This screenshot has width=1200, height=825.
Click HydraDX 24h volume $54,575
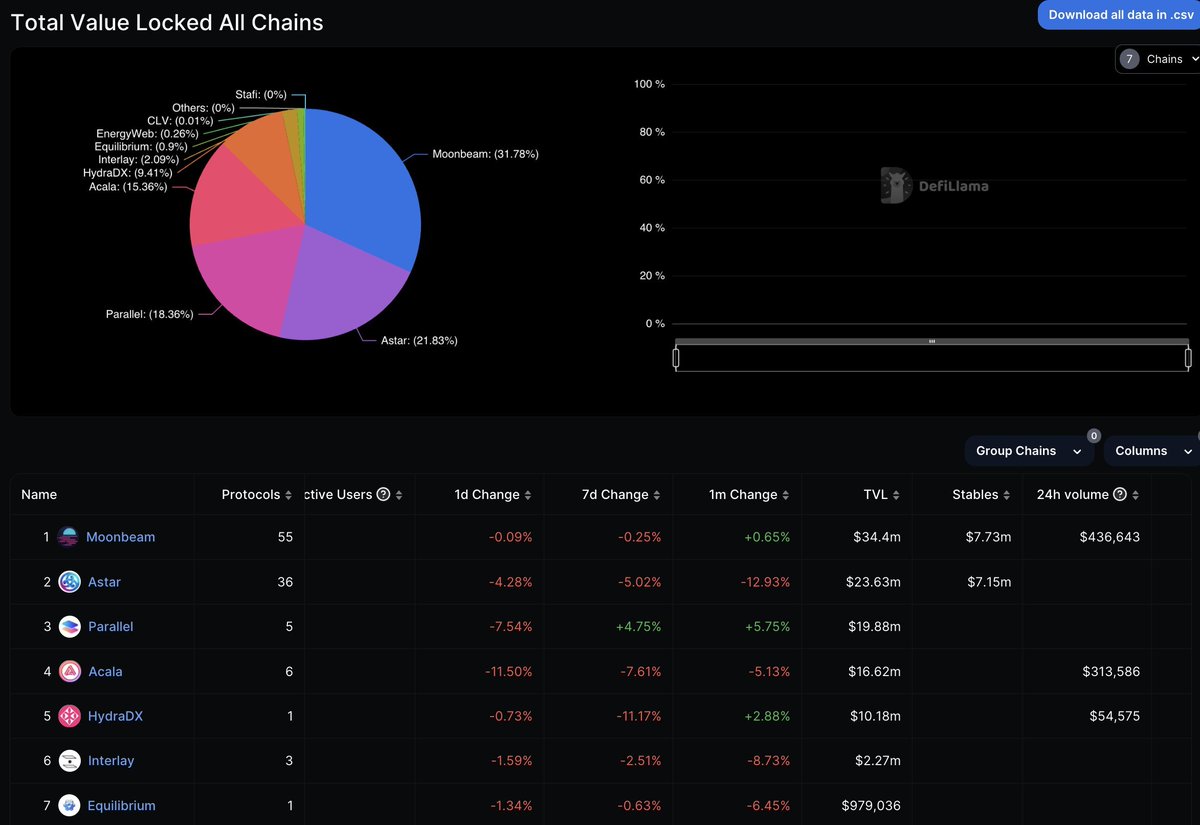coord(1114,716)
